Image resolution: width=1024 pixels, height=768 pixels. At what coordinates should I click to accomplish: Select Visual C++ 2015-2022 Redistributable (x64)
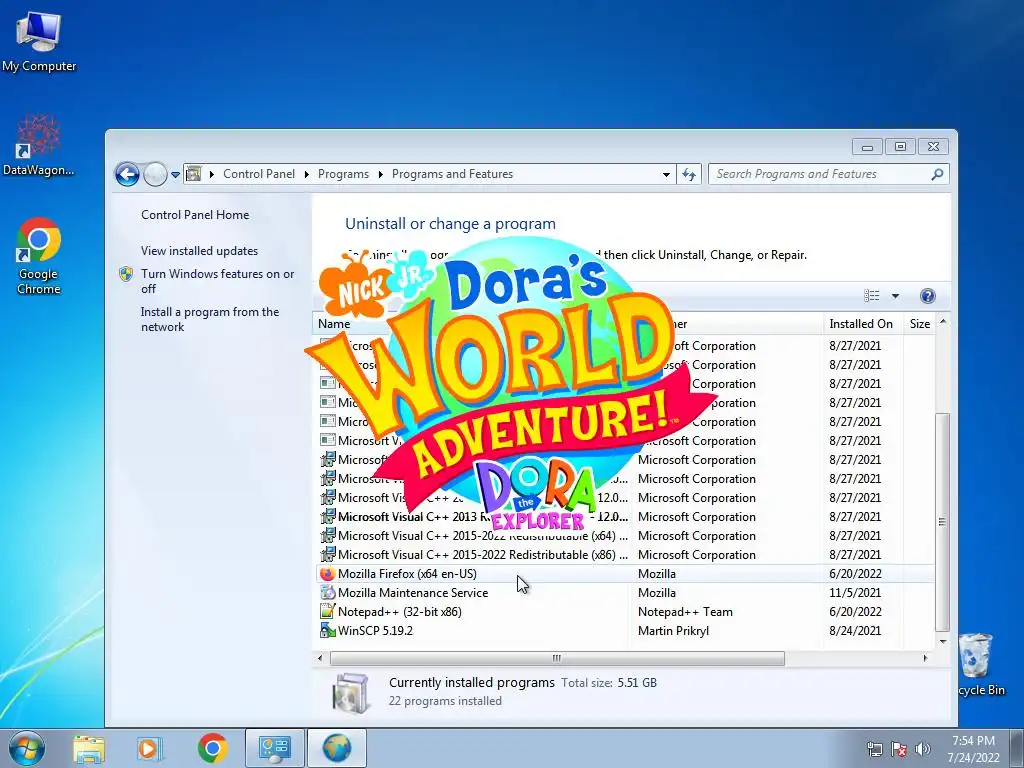pyautogui.click(x=625, y=536)
